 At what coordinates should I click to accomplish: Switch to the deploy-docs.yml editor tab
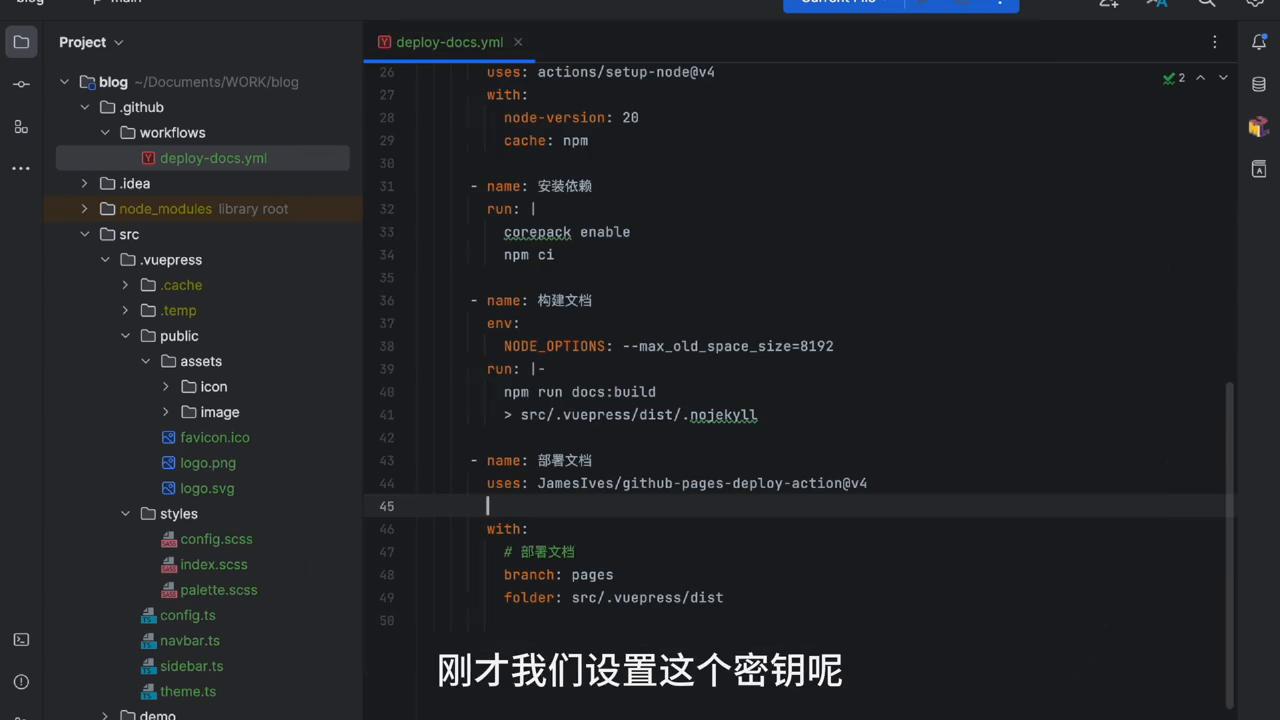pyautogui.click(x=449, y=42)
